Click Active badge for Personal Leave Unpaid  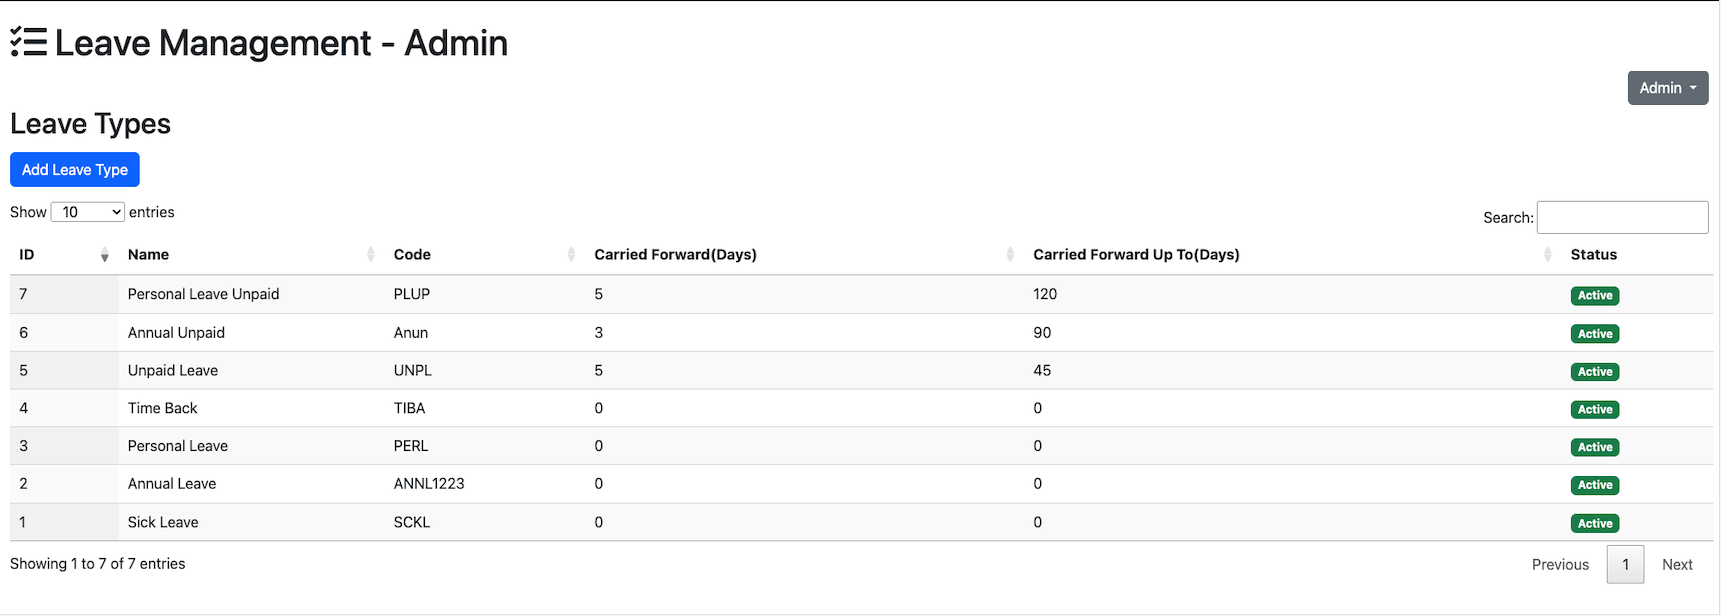1594,296
